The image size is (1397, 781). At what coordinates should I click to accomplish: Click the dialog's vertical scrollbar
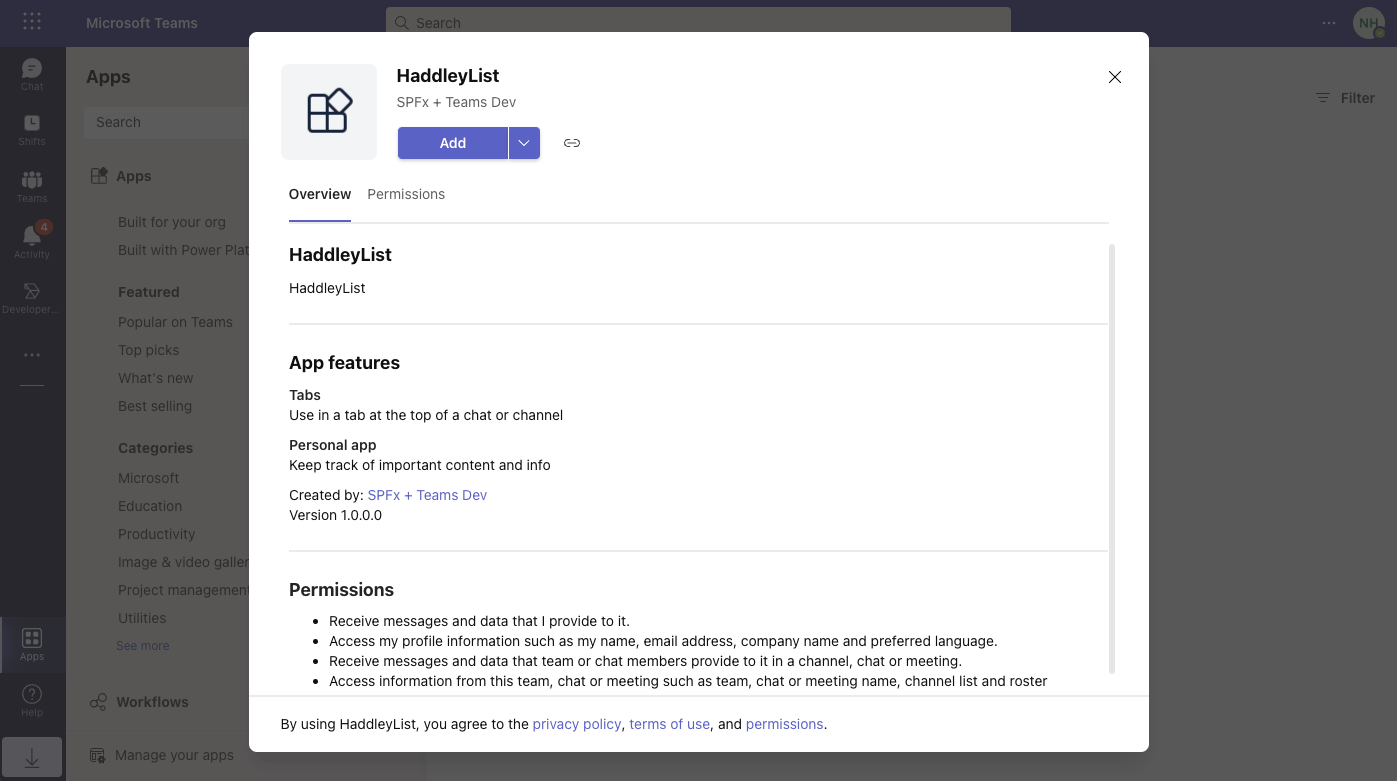[1112, 458]
